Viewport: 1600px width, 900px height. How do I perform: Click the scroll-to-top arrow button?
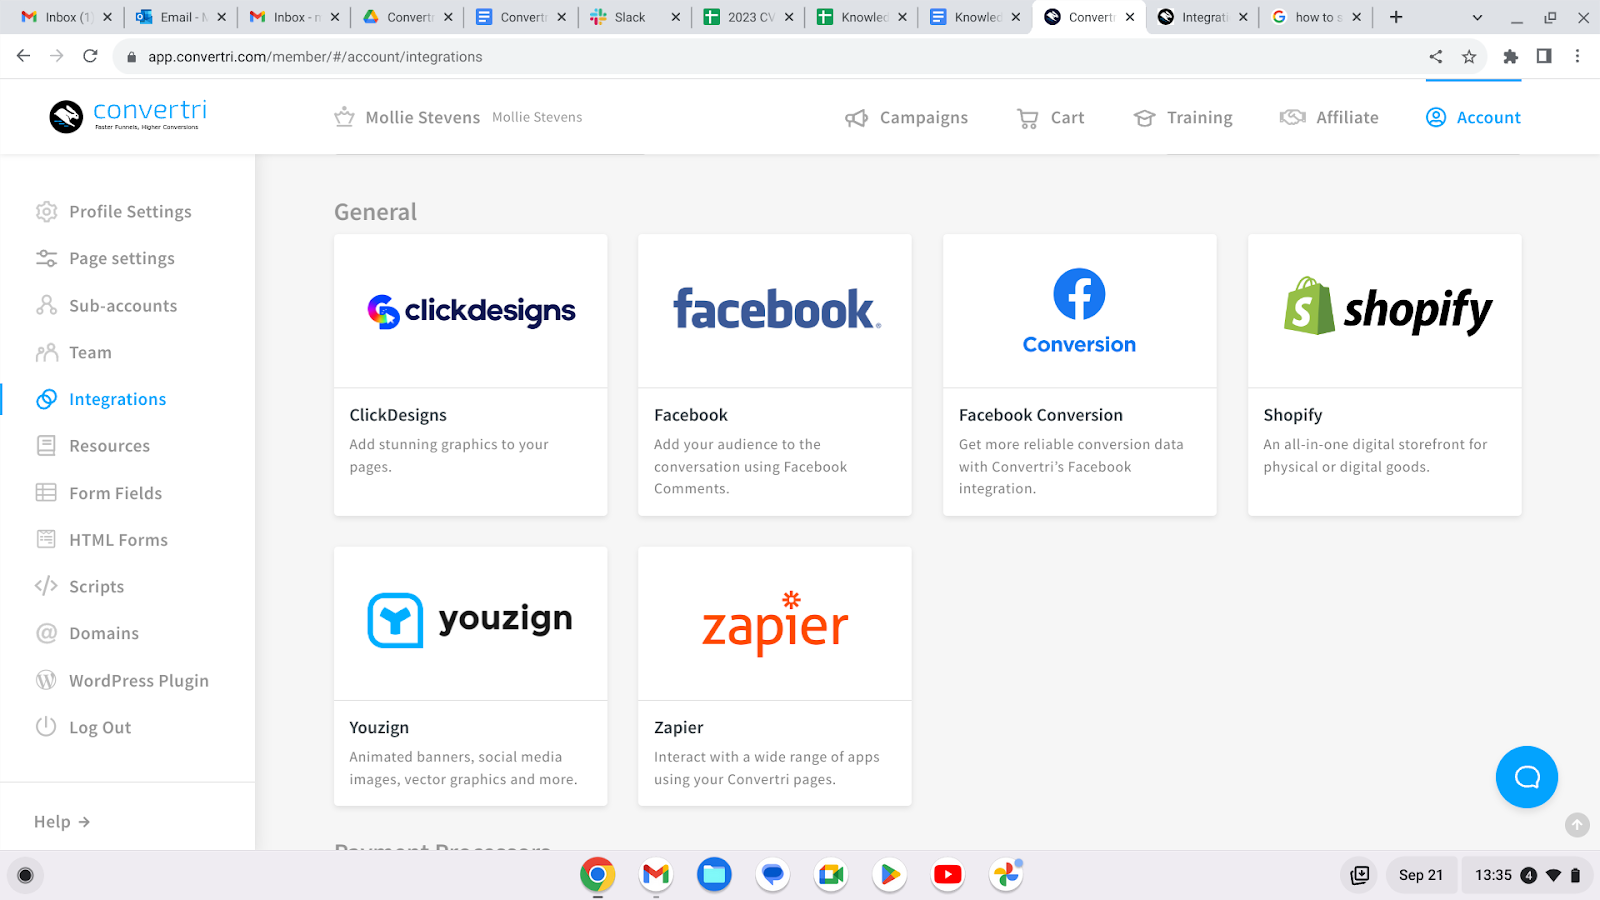pos(1577,825)
